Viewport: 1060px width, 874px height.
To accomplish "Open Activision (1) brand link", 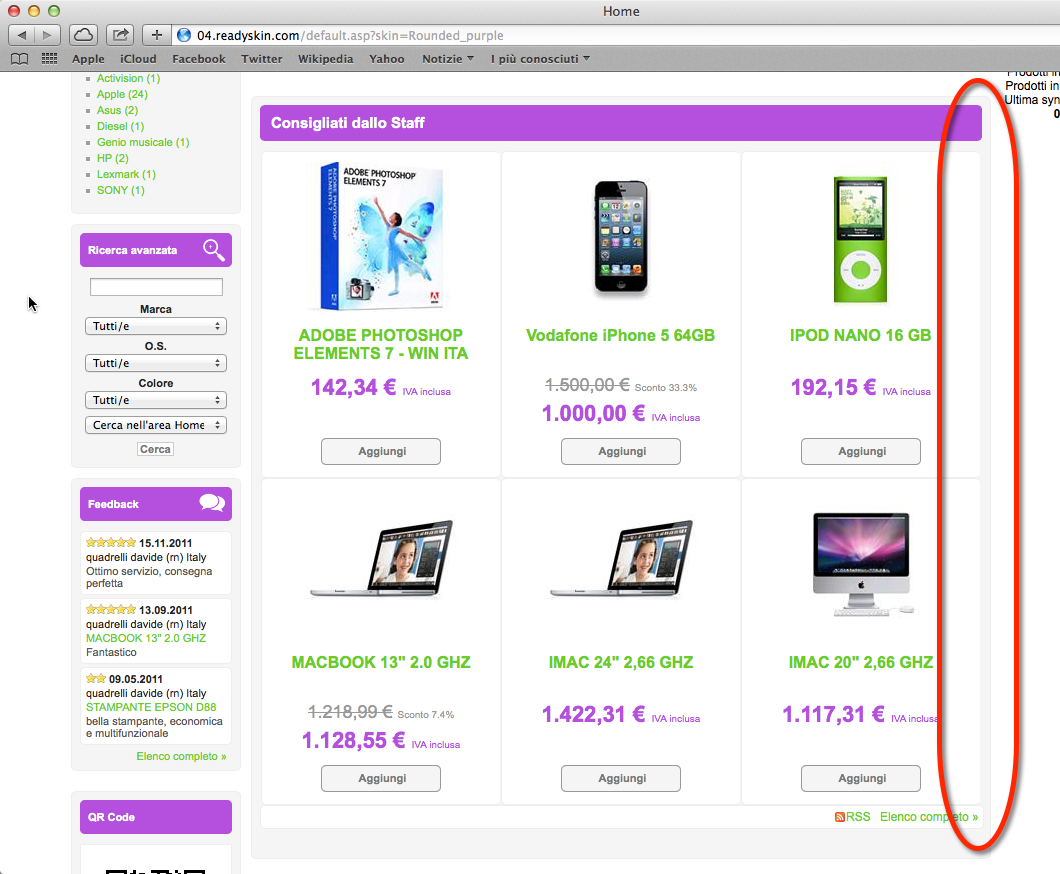I will pos(128,78).
